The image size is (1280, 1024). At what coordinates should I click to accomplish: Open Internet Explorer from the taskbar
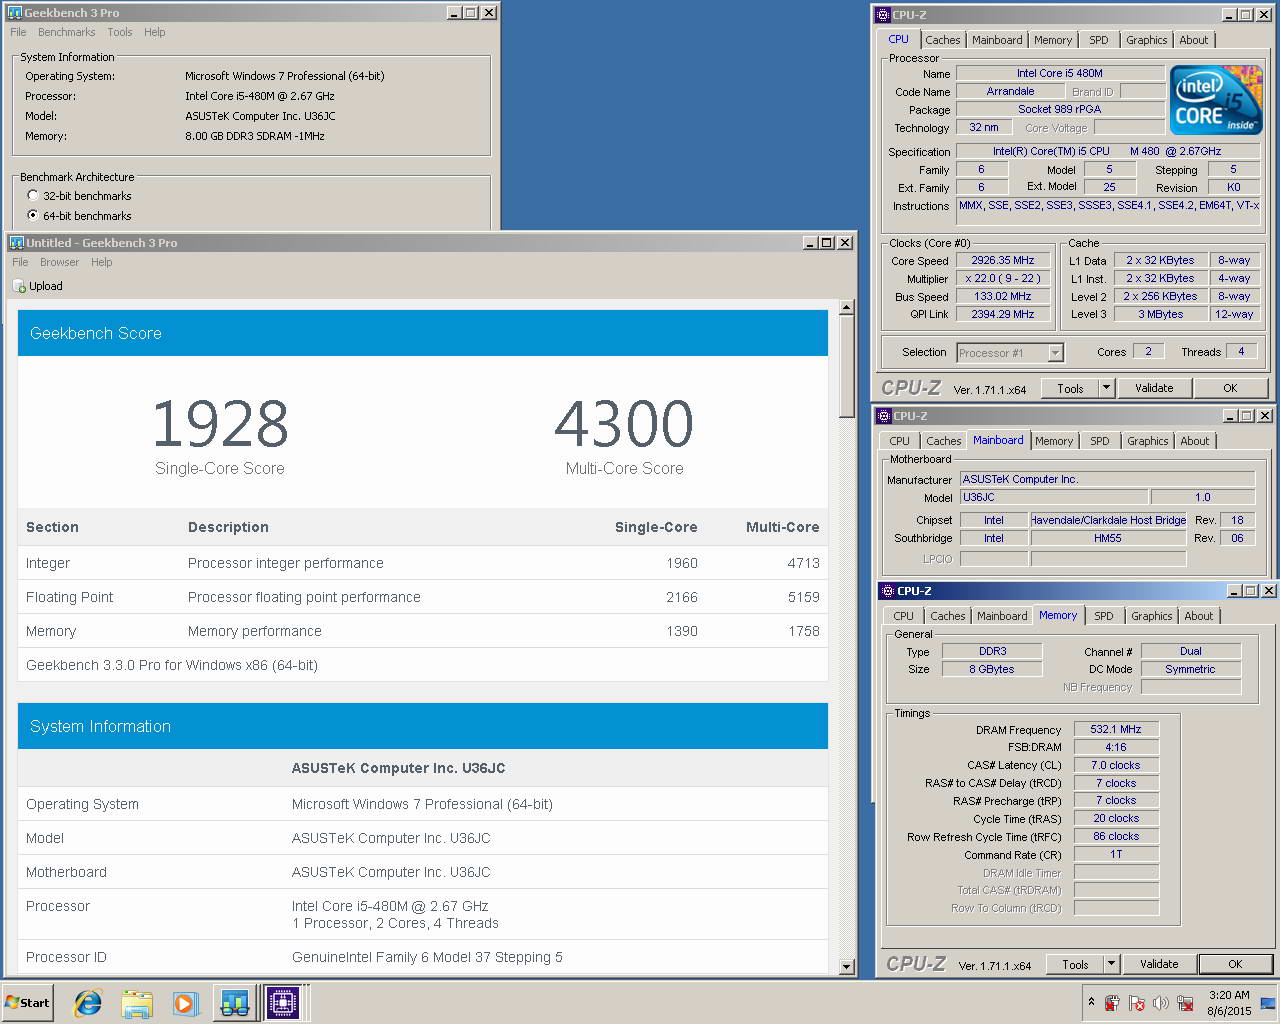[89, 1002]
